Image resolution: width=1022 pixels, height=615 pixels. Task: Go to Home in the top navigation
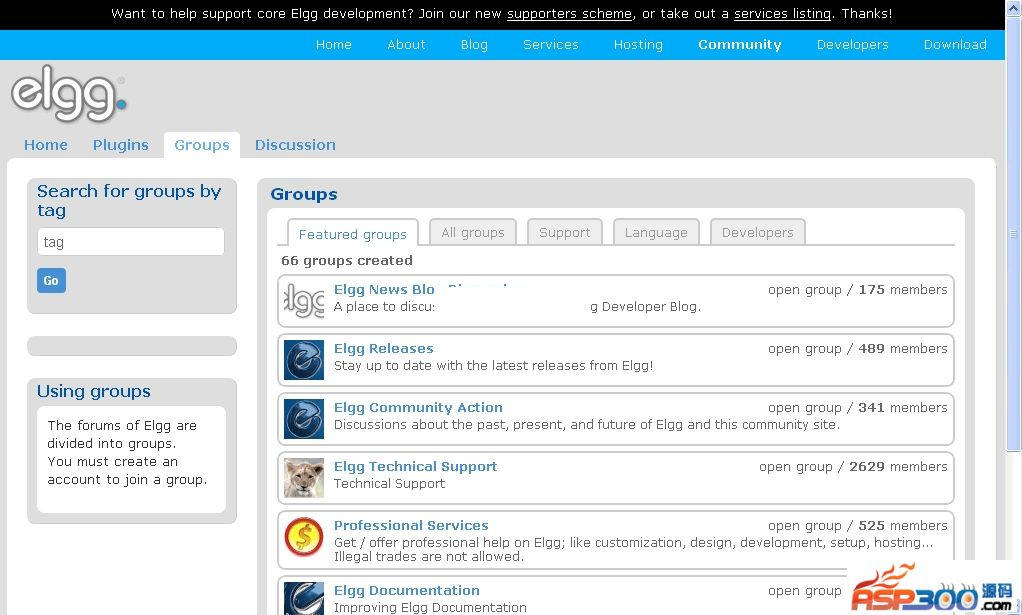click(334, 44)
